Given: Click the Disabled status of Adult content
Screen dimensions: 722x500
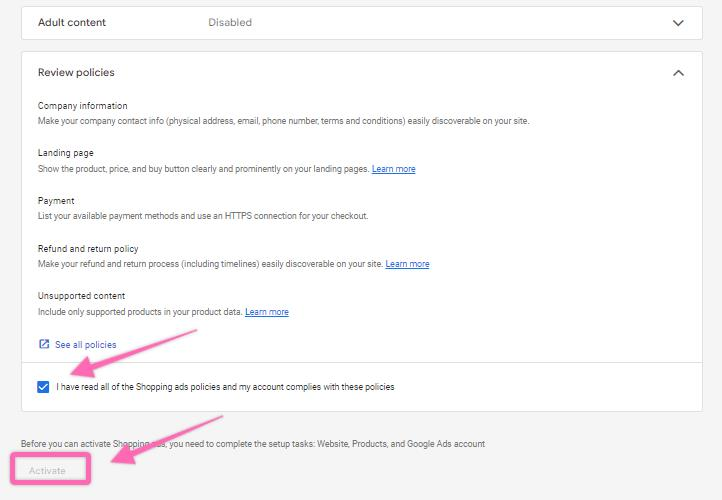Looking at the screenshot, I should [230, 23].
